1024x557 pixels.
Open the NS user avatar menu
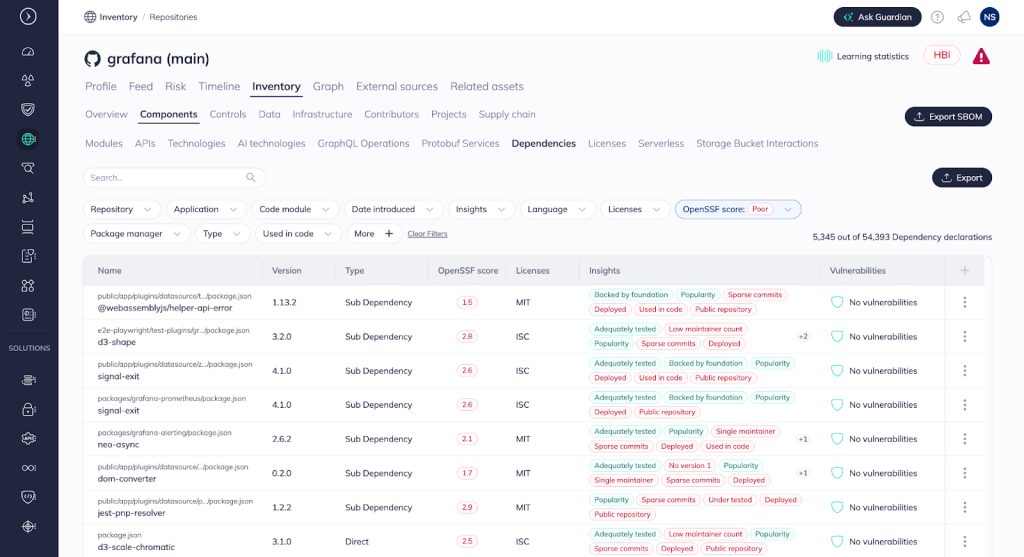pos(989,17)
